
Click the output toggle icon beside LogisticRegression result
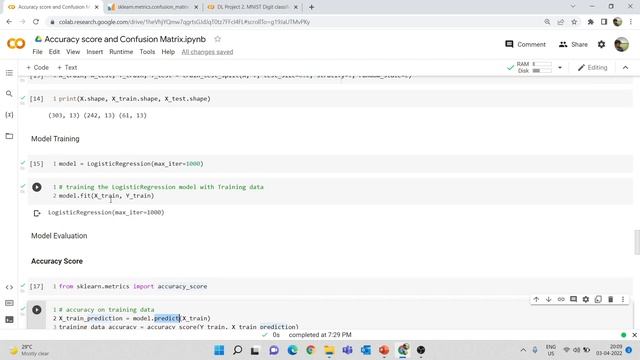[x=37, y=213]
